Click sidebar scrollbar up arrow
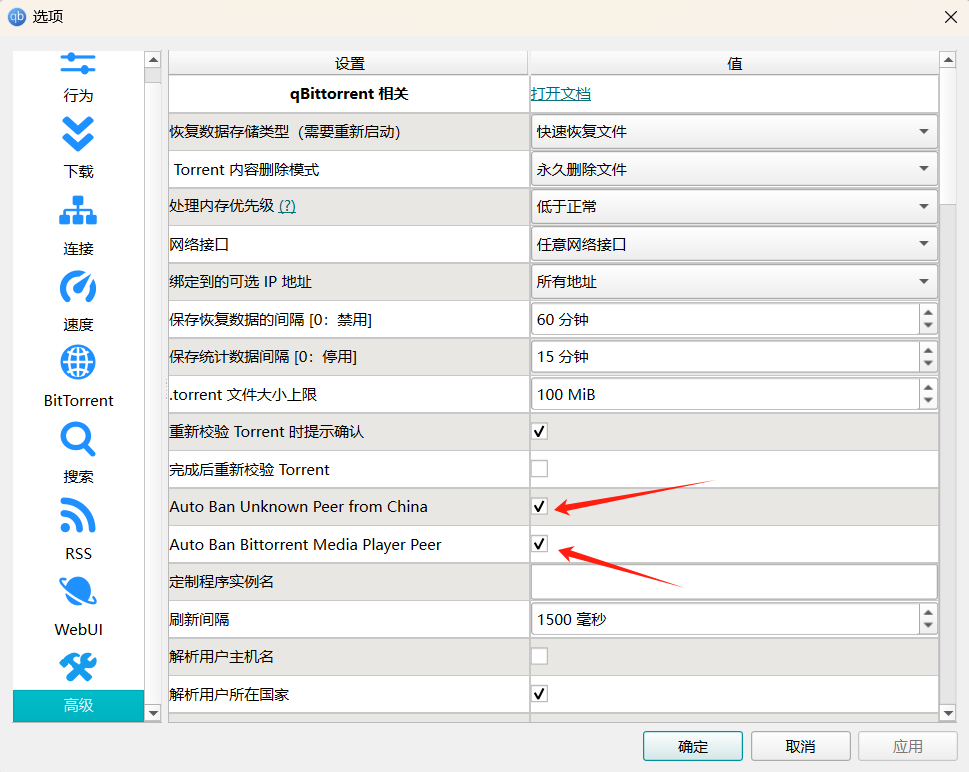The image size is (969, 772). tap(153, 60)
